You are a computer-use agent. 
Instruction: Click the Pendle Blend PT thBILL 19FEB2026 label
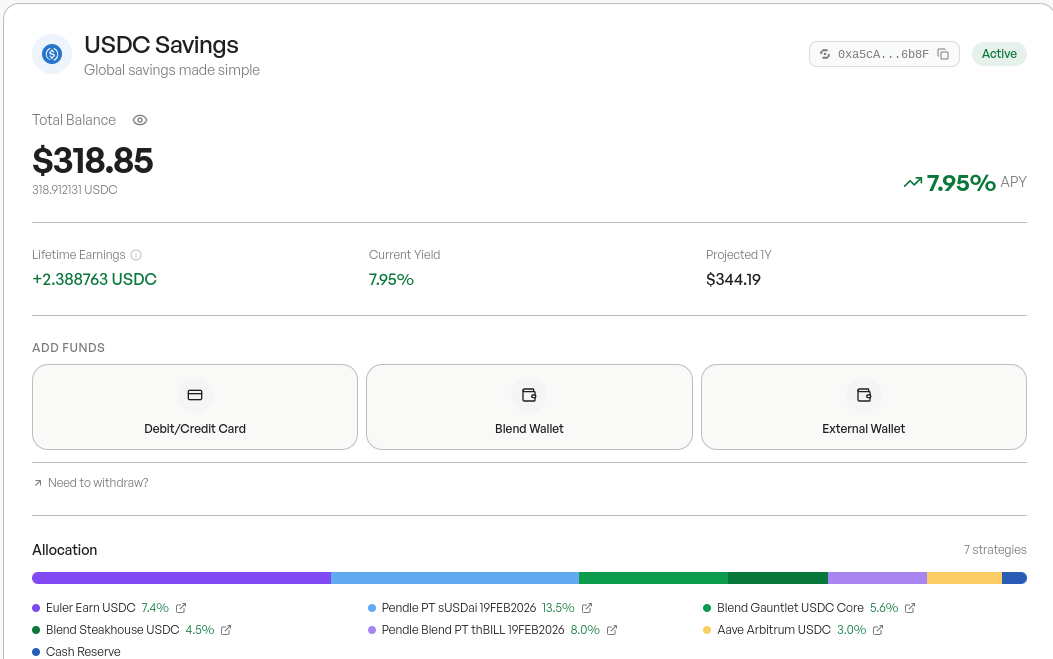coord(473,630)
